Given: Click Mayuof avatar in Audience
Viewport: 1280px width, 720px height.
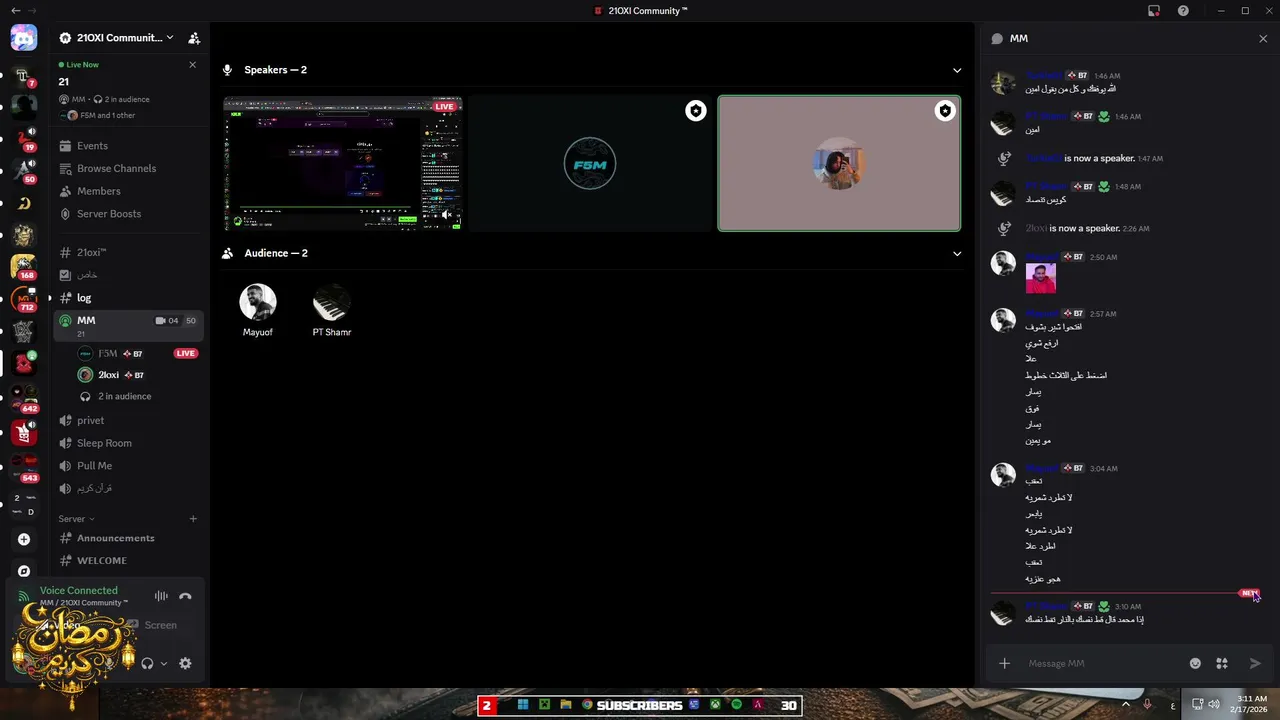Looking at the screenshot, I should pos(258,302).
